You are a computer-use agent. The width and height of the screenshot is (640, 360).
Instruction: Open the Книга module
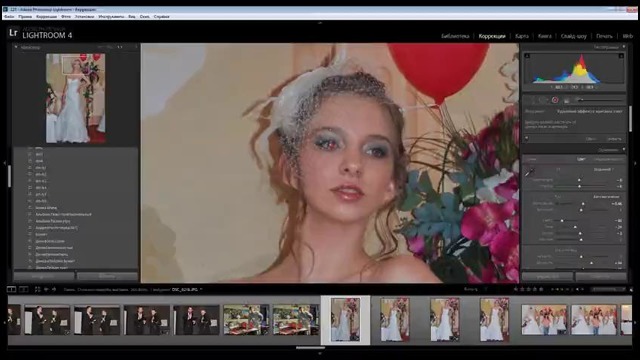tap(544, 36)
